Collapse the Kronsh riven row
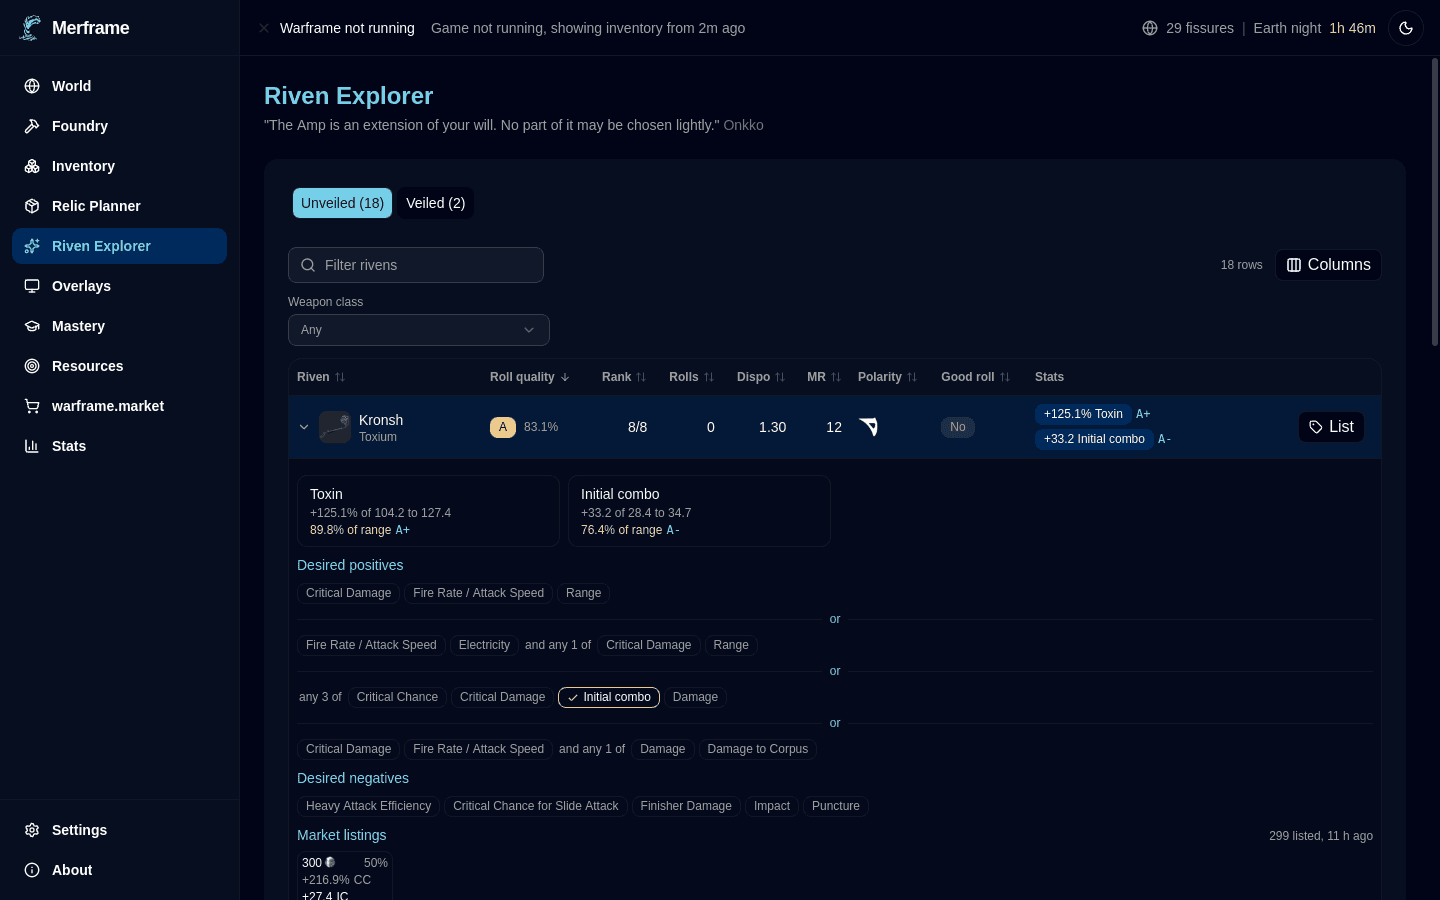 pyautogui.click(x=304, y=427)
